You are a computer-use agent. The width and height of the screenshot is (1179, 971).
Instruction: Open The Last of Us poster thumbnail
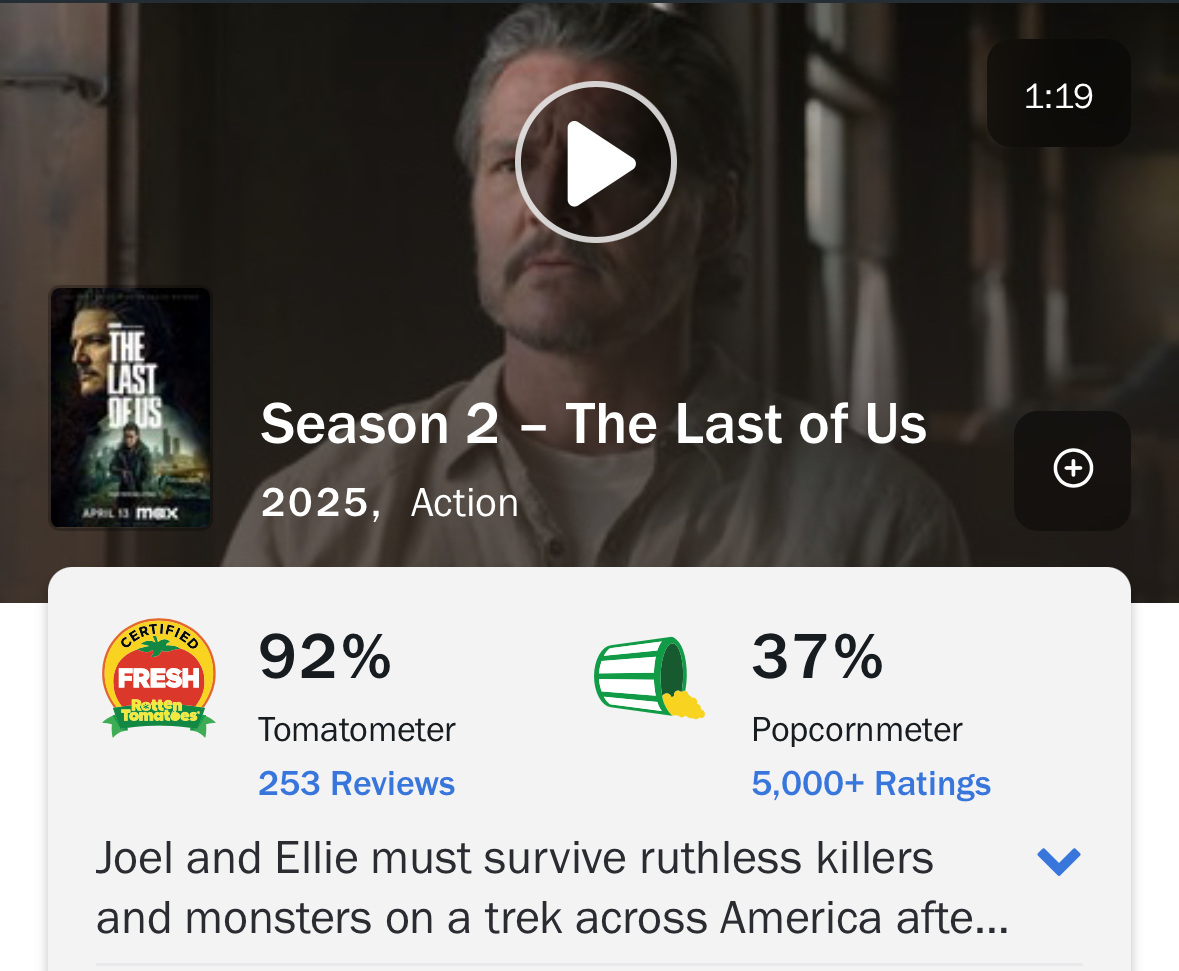point(130,408)
